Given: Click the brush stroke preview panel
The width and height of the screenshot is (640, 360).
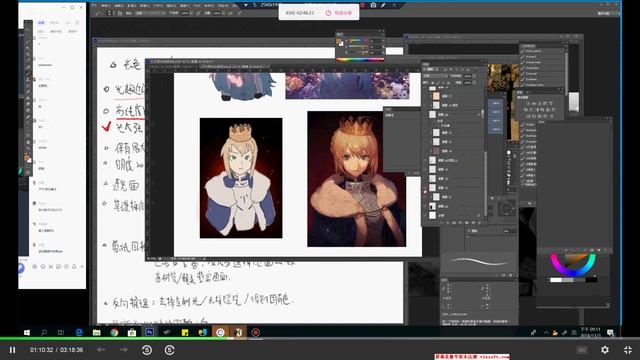Looking at the screenshot, I should [x=478, y=261].
